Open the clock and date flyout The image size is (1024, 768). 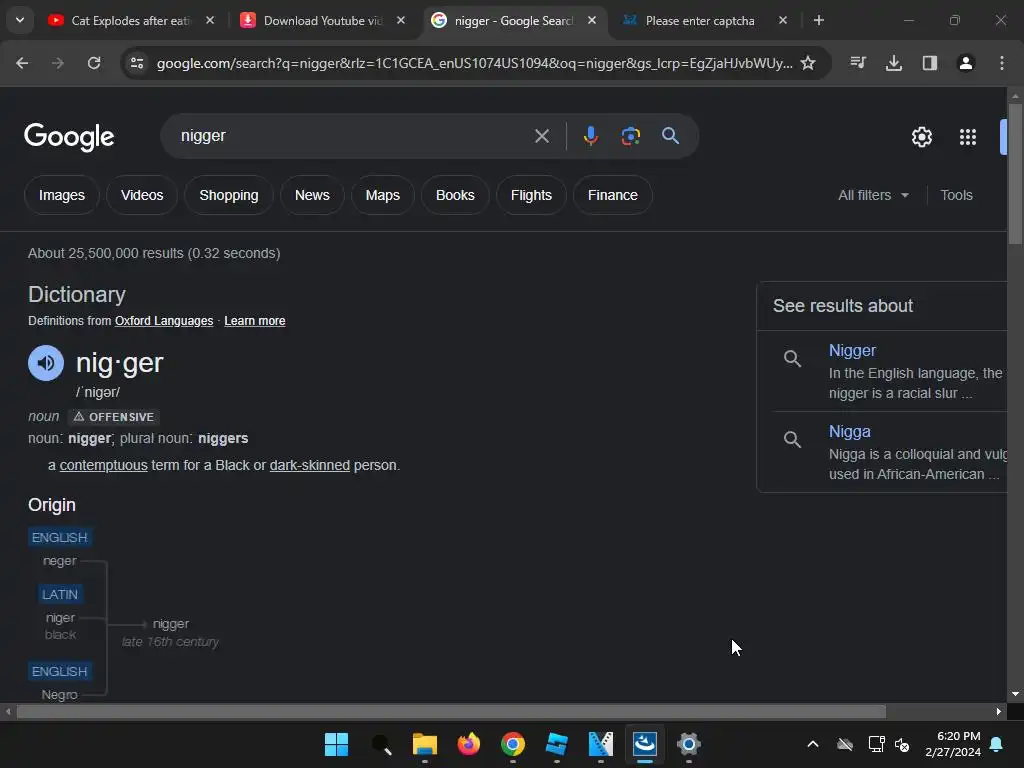coord(953,744)
